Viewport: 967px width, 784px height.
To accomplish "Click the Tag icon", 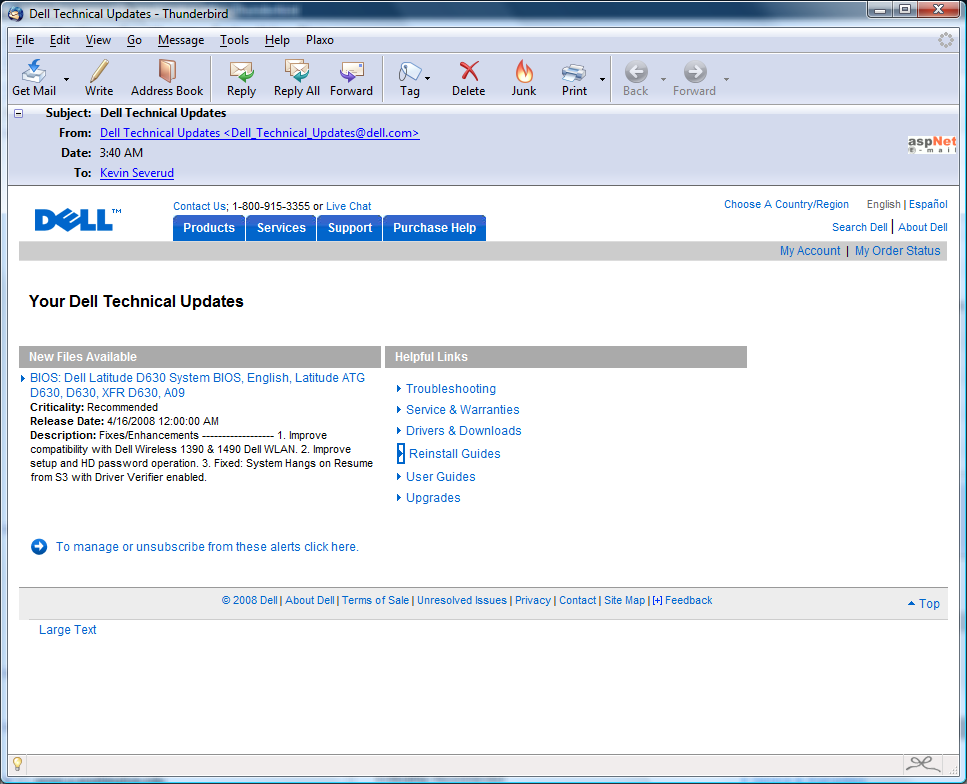I will (409, 72).
